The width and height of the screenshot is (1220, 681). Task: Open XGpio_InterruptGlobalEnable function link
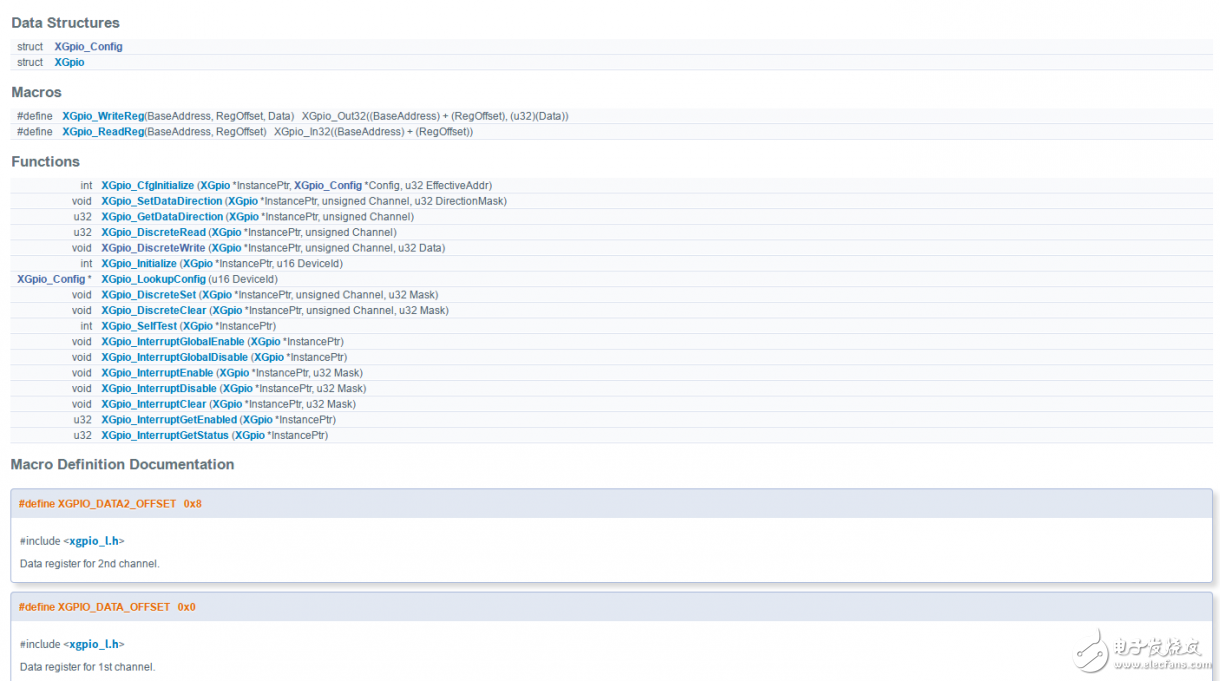(172, 342)
